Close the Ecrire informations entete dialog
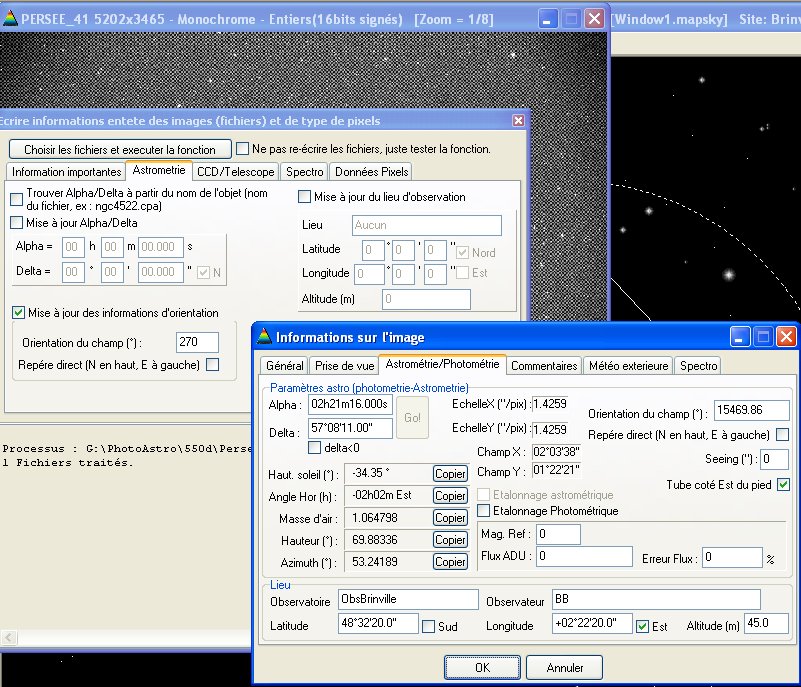This screenshot has height=687, width=801. (518, 120)
